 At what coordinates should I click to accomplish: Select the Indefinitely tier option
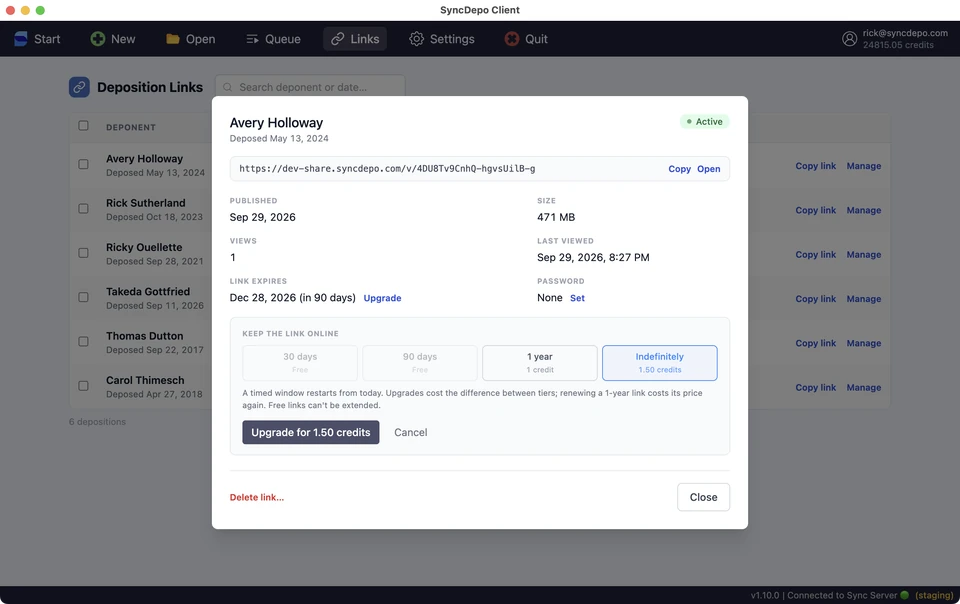click(659, 363)
